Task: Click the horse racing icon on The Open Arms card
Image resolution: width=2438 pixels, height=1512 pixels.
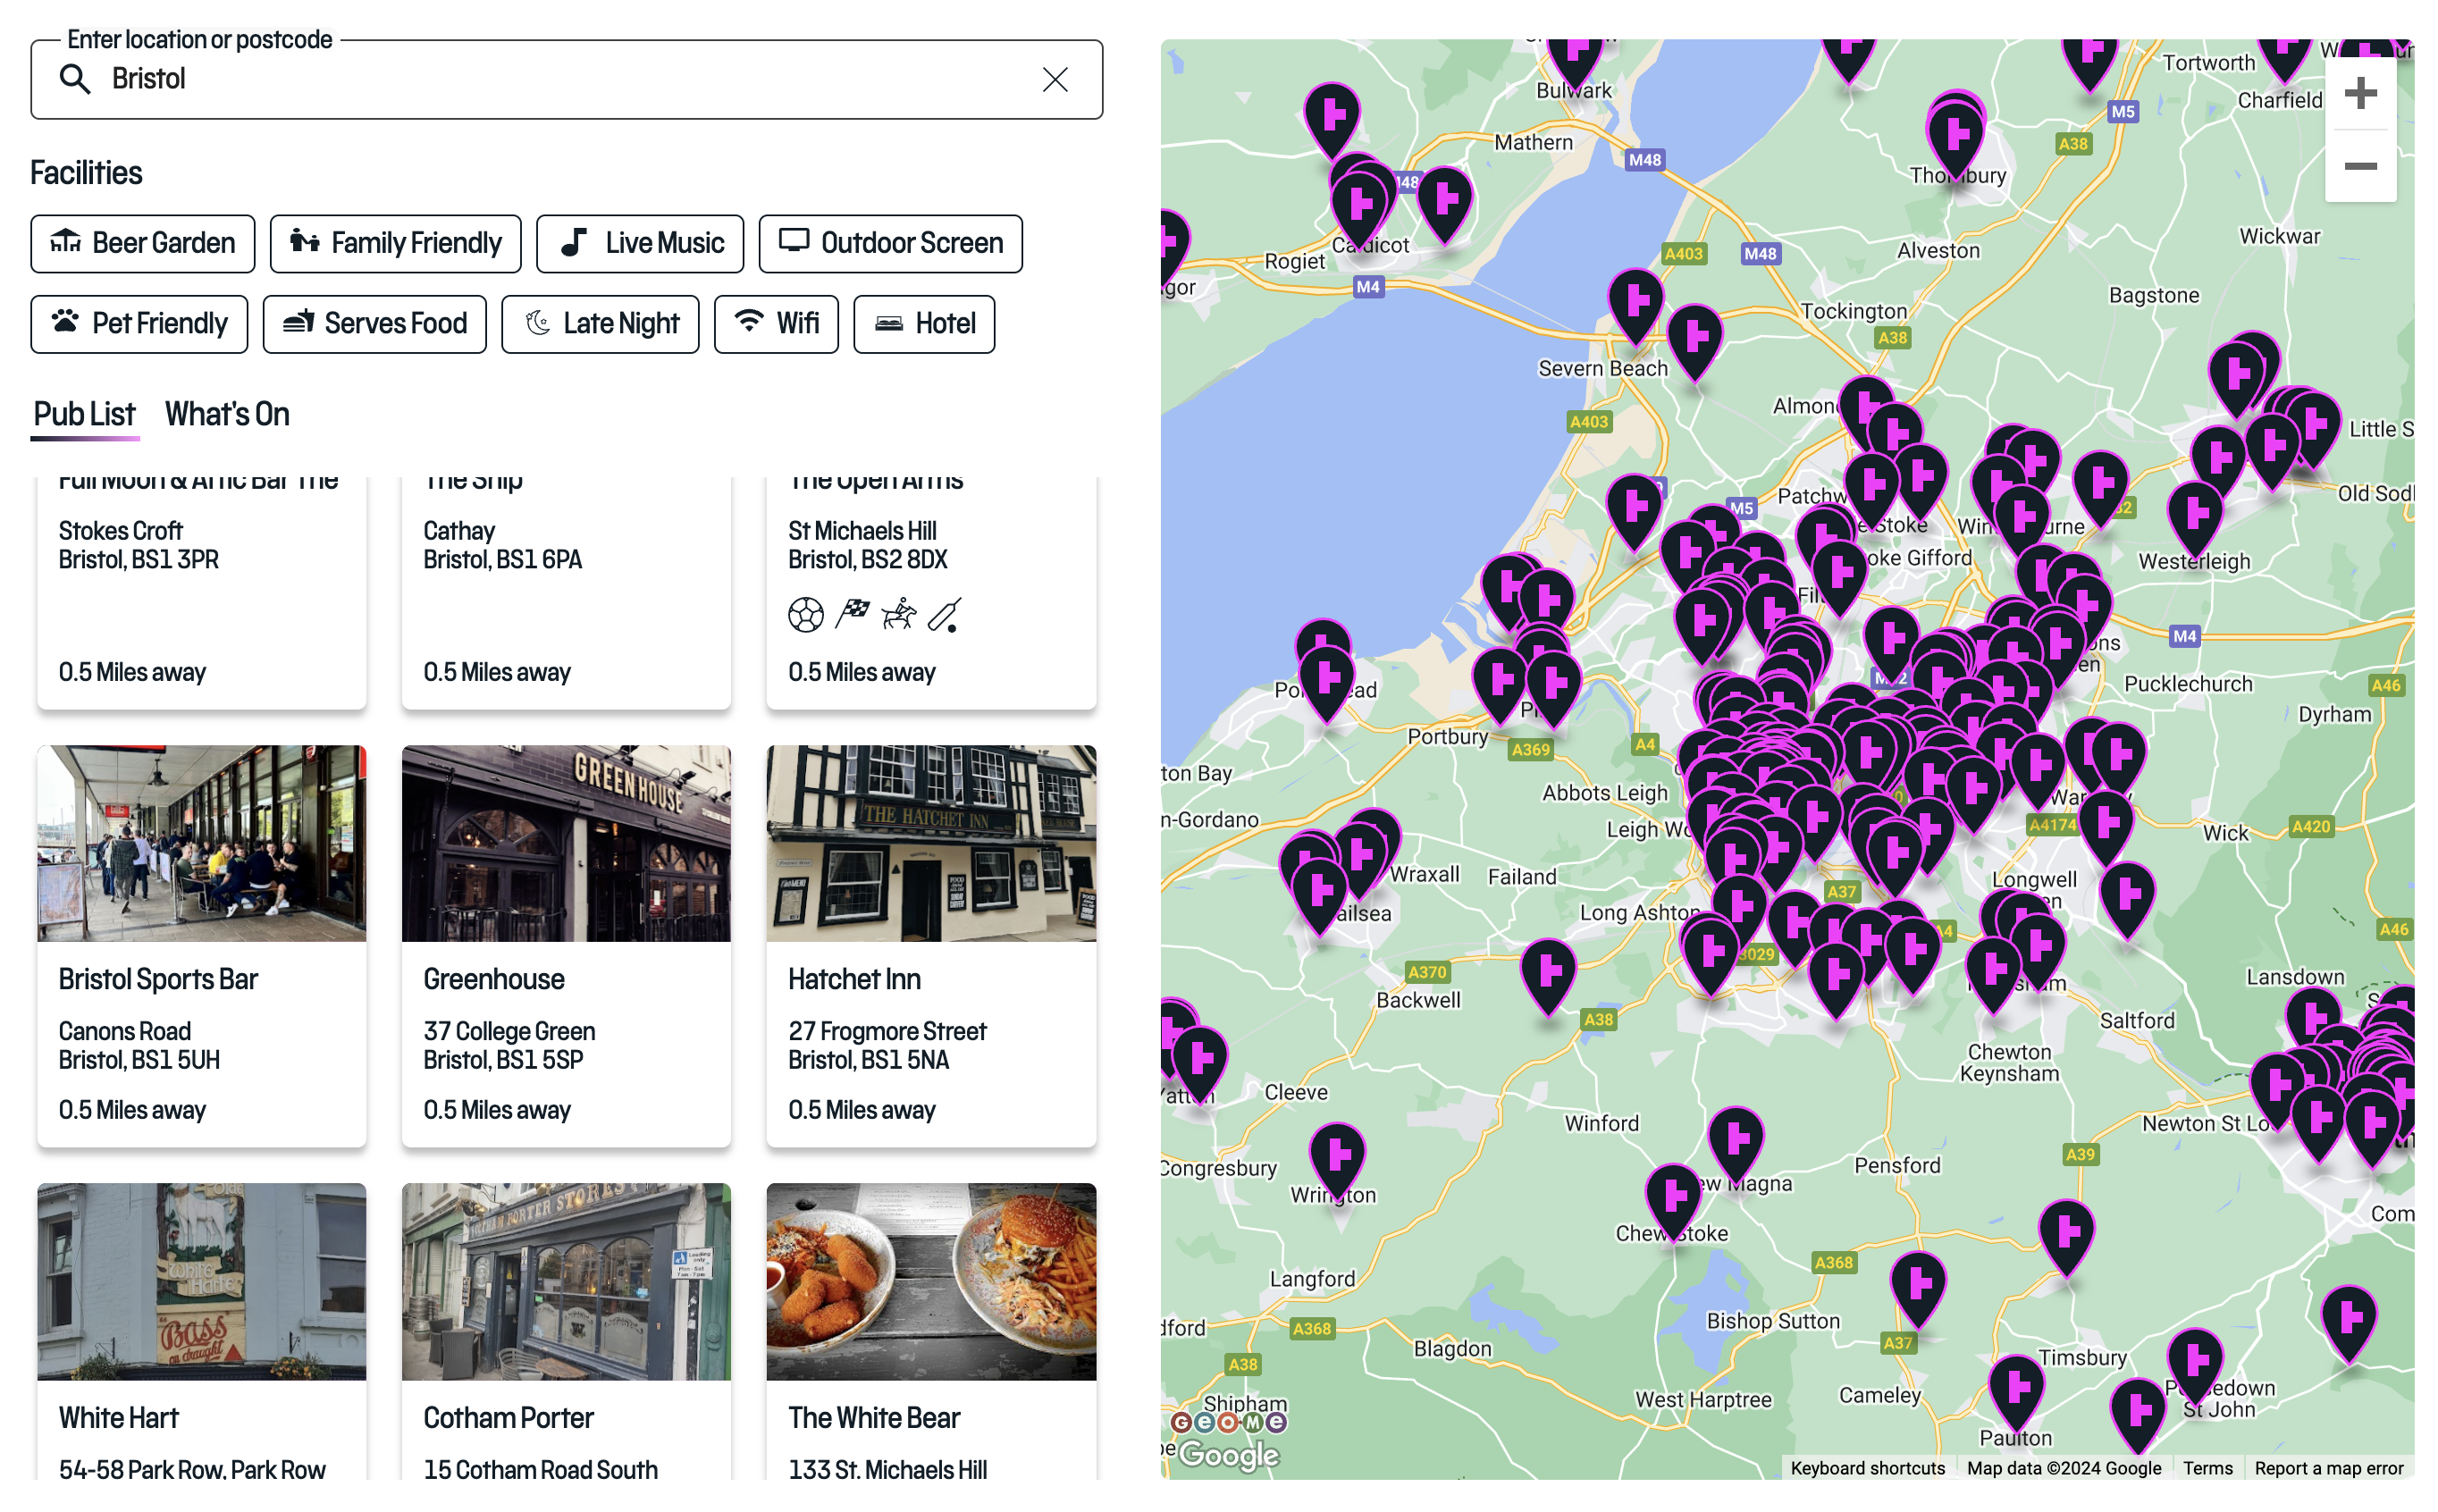Action: pyautogui.click(x=899, y=614)
